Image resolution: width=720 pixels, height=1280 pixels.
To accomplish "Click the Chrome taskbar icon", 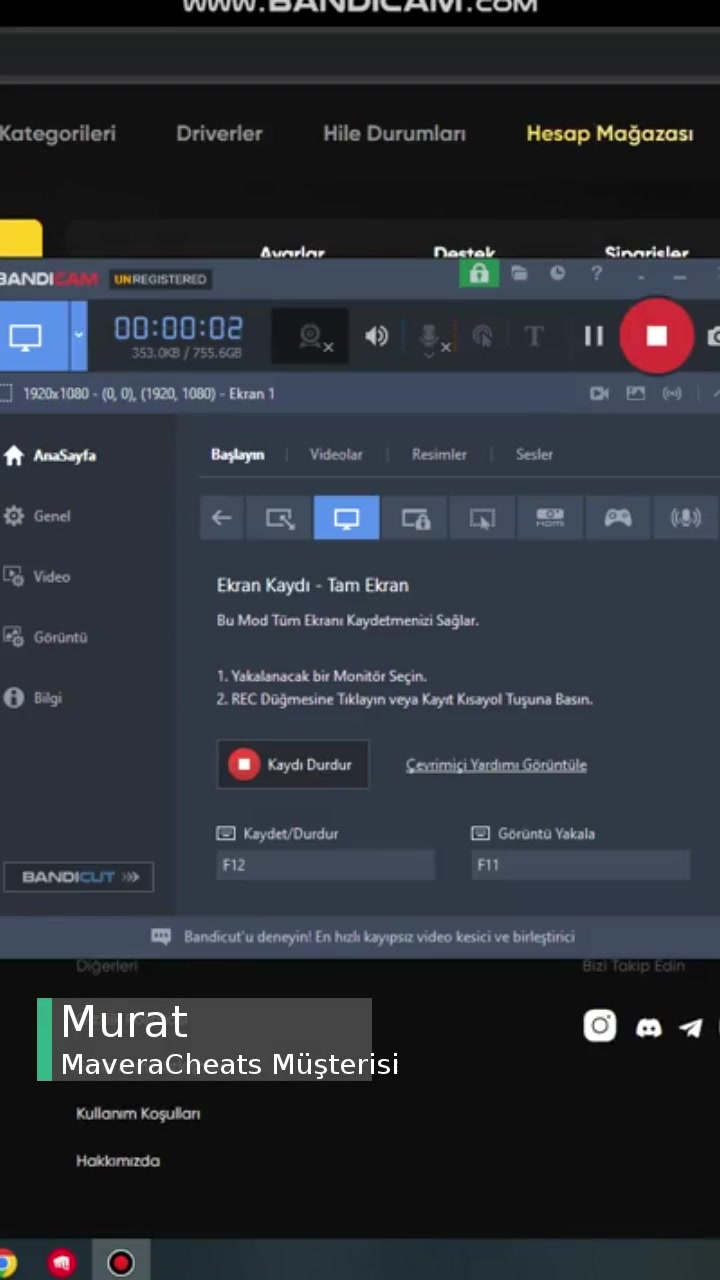I will point(6,1262).
